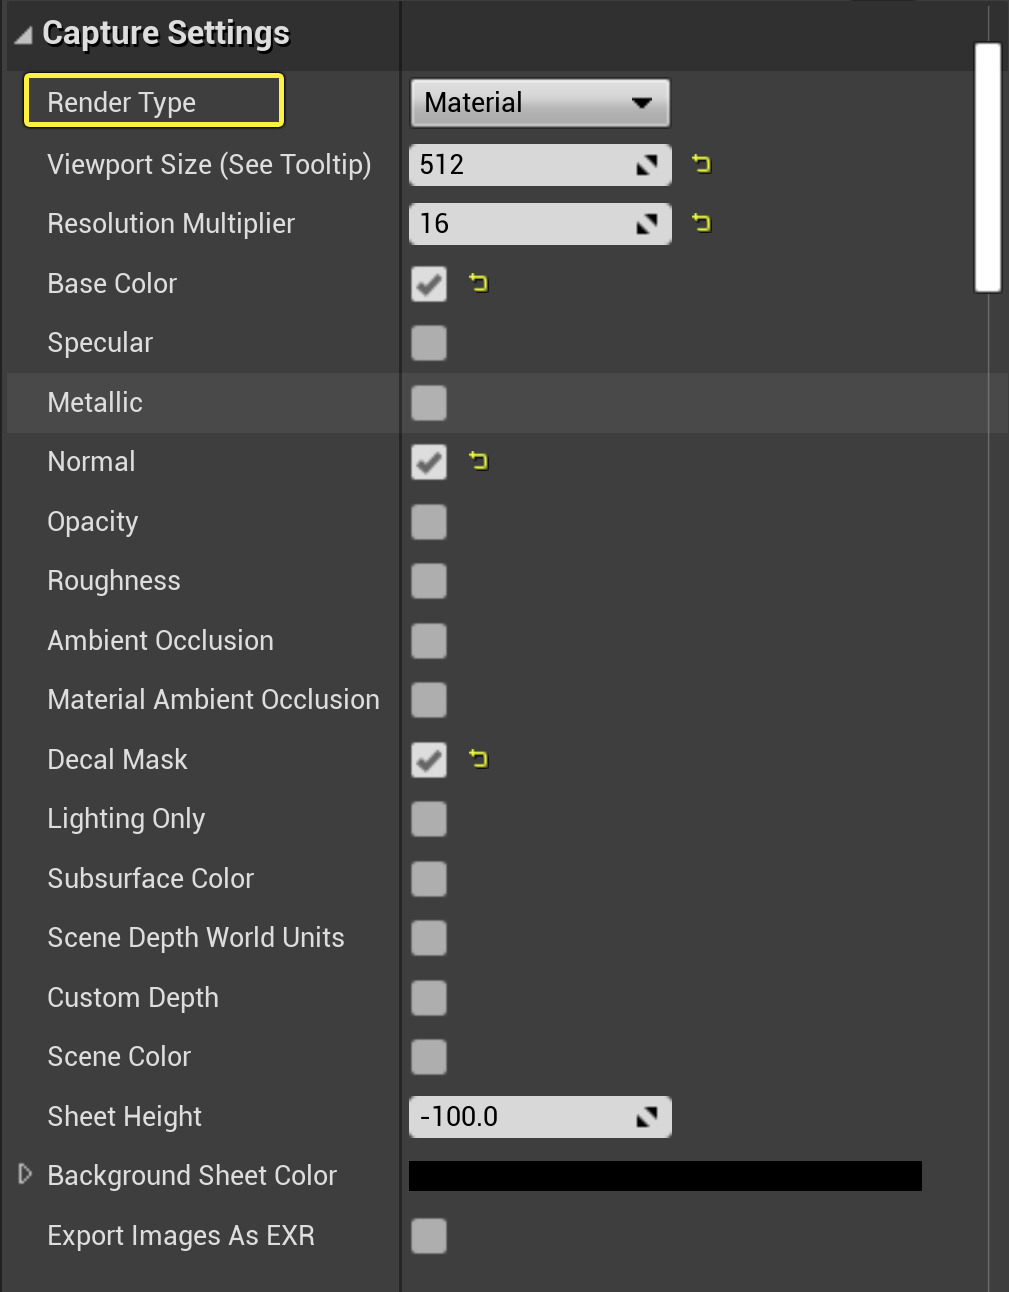Open the Background Sheet Color picker
Screen dimensions: 1009x1292
(664, 1176)
